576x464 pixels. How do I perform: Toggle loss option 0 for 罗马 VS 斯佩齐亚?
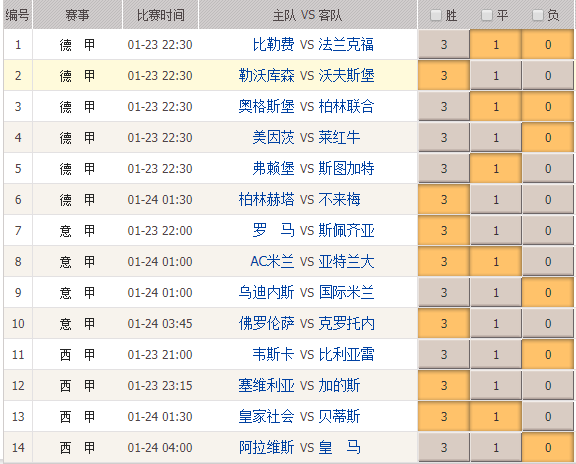click(x=548, y=230)
